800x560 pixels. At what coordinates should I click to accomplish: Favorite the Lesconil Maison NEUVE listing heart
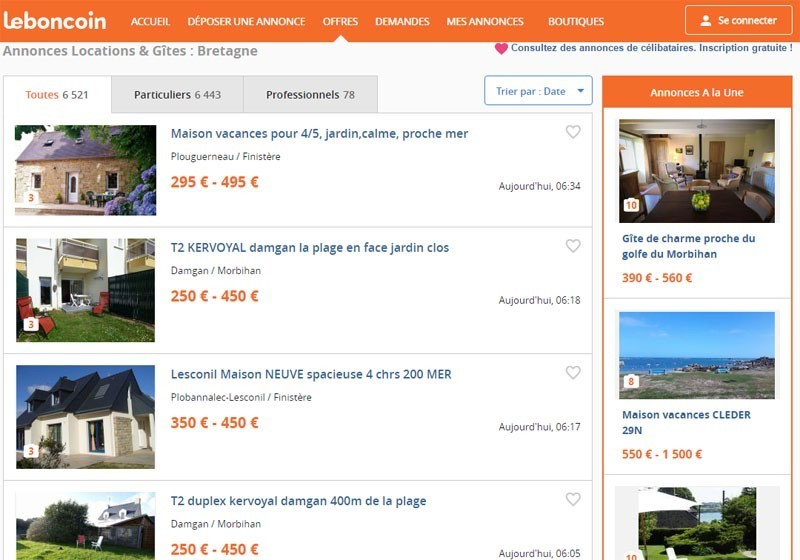[x=573, y=373]
